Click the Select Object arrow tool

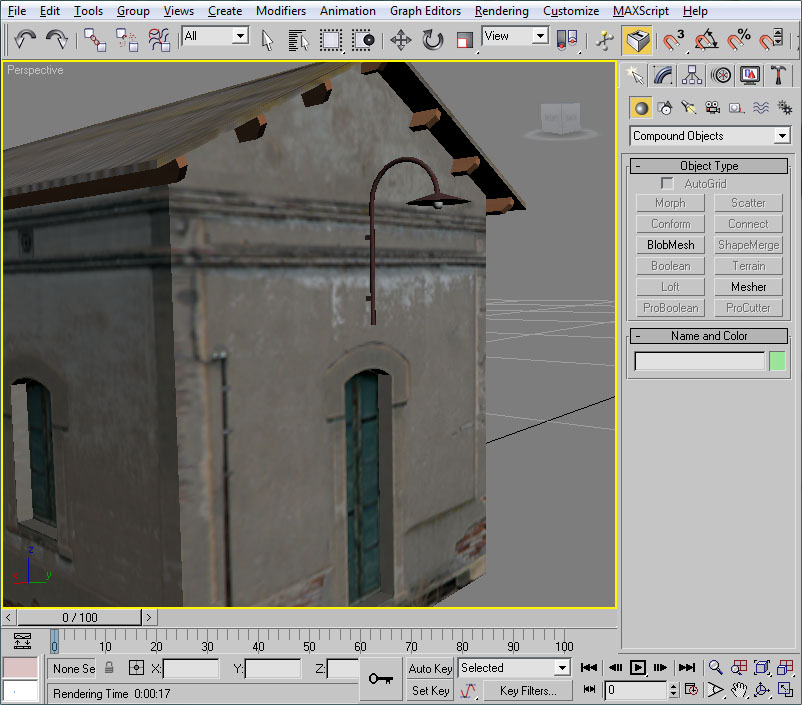(x=267, y=40)
